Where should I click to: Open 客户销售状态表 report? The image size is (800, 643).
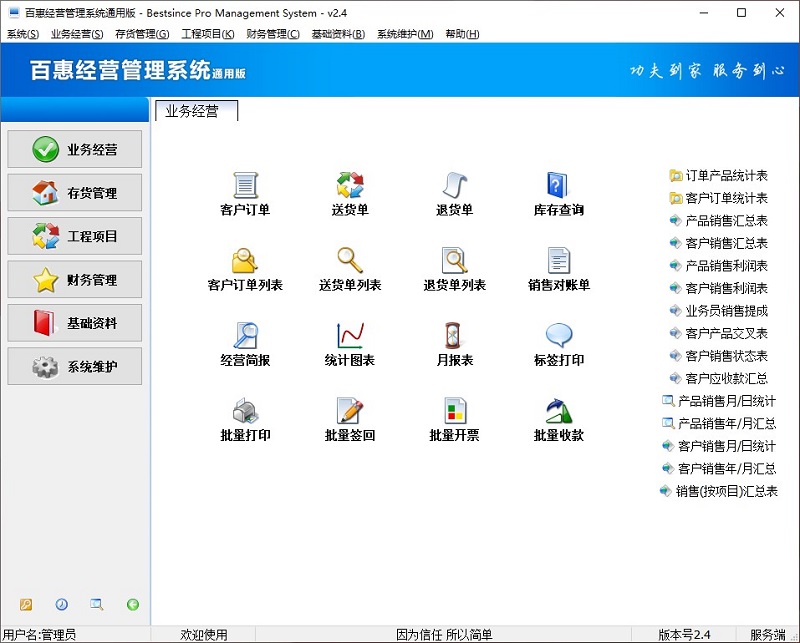[x=718, y=356]
